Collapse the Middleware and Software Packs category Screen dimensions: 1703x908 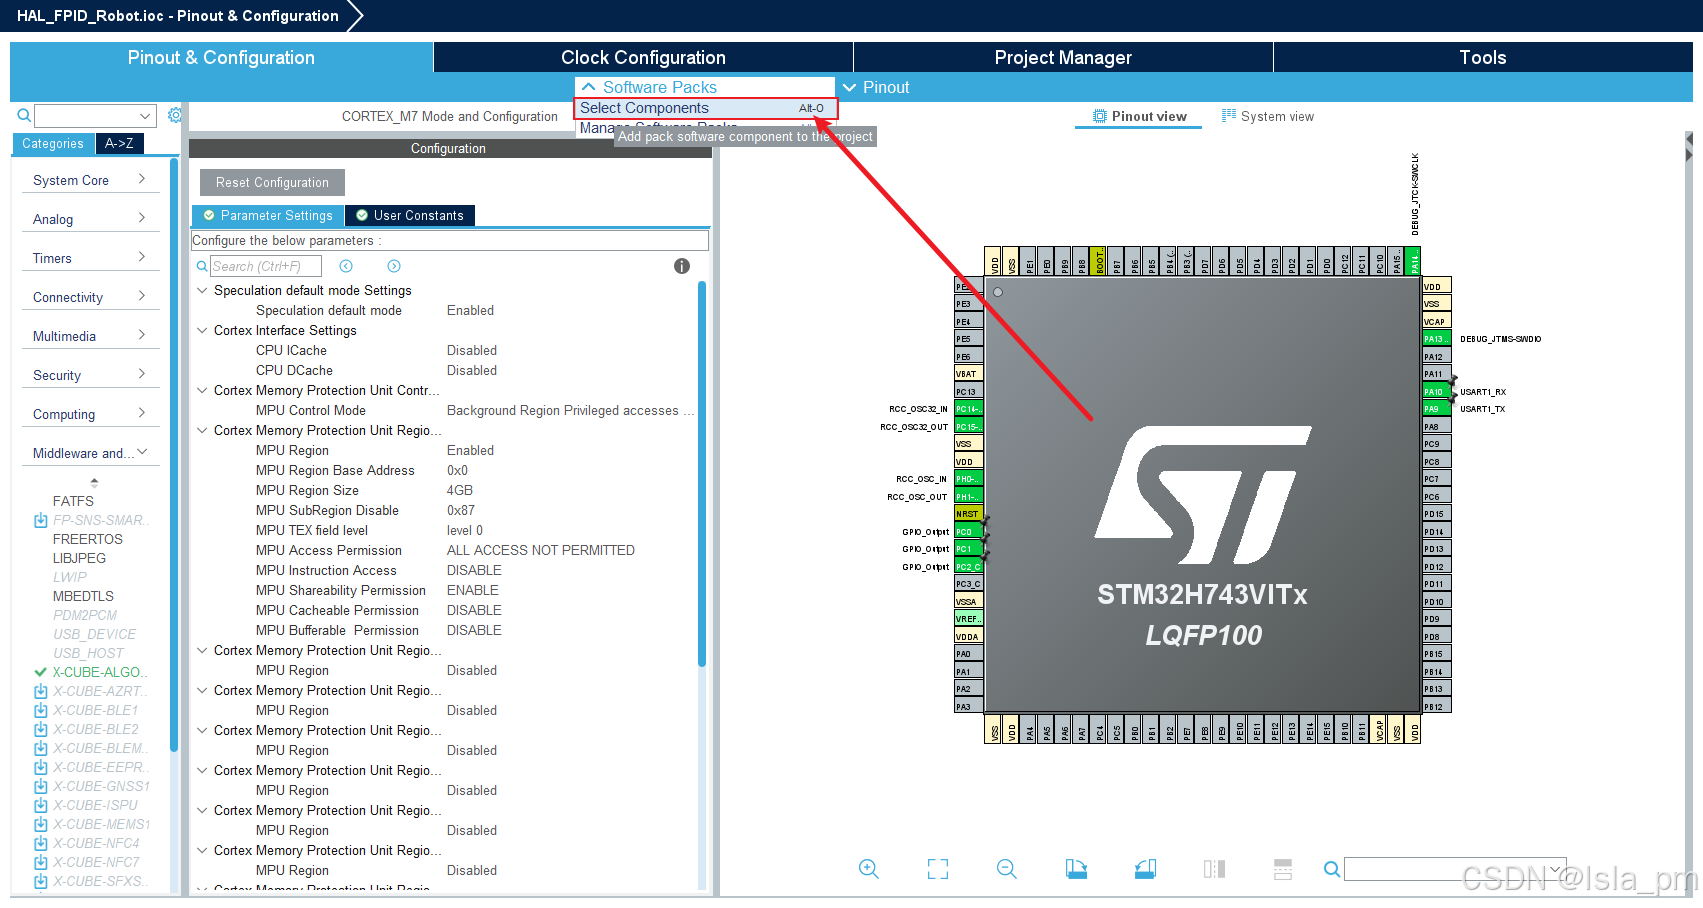click(89, 453)
